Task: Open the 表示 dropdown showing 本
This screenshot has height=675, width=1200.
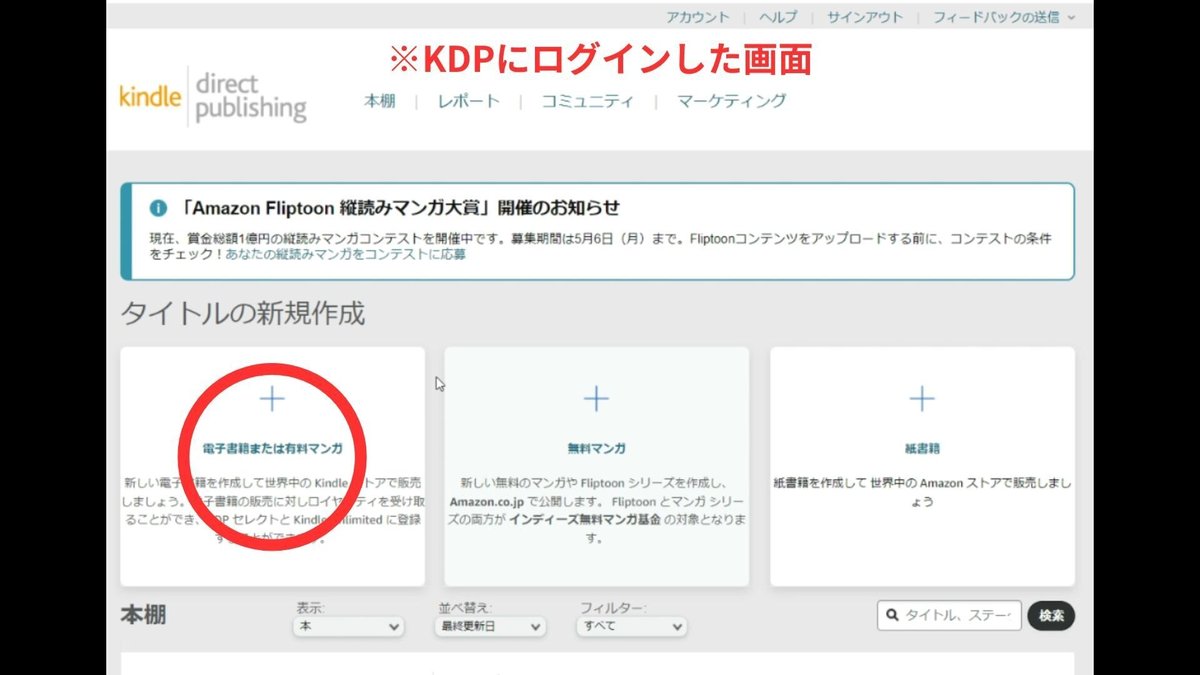Action: [348, 626]
